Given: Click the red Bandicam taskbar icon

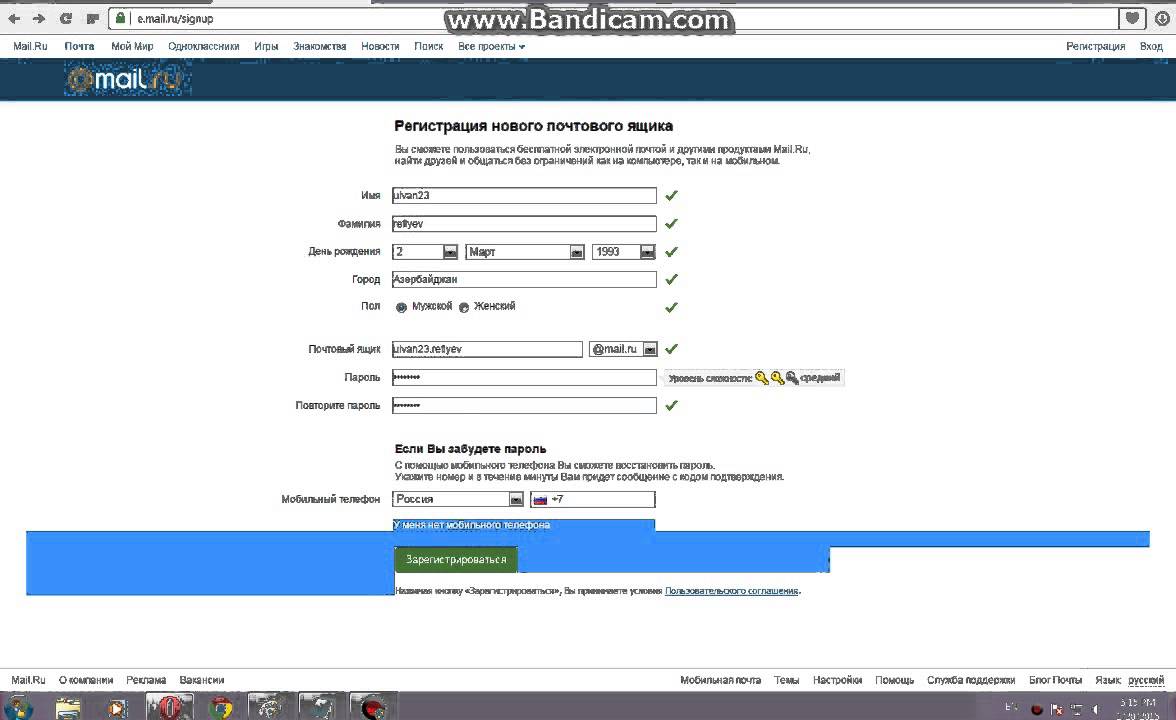Looking at the screenshot, I should (x=373, y=706).
